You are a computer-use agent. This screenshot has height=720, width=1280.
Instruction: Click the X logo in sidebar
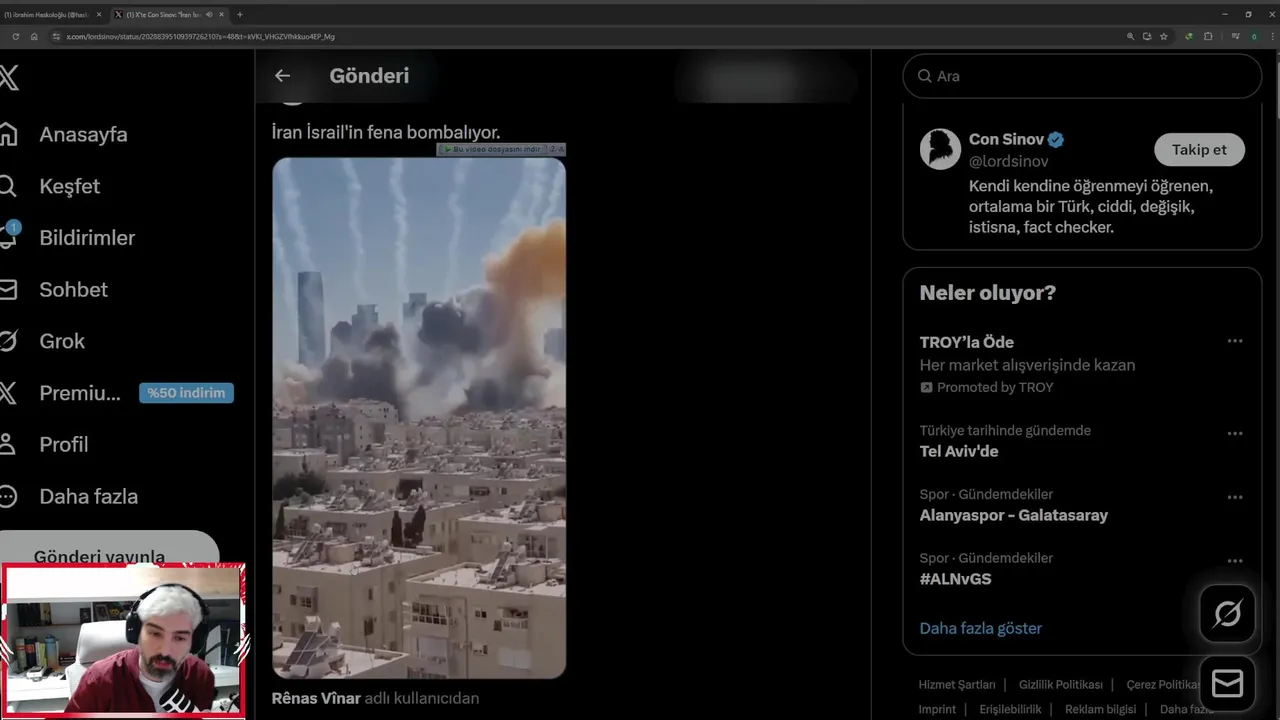pos(8,77)
